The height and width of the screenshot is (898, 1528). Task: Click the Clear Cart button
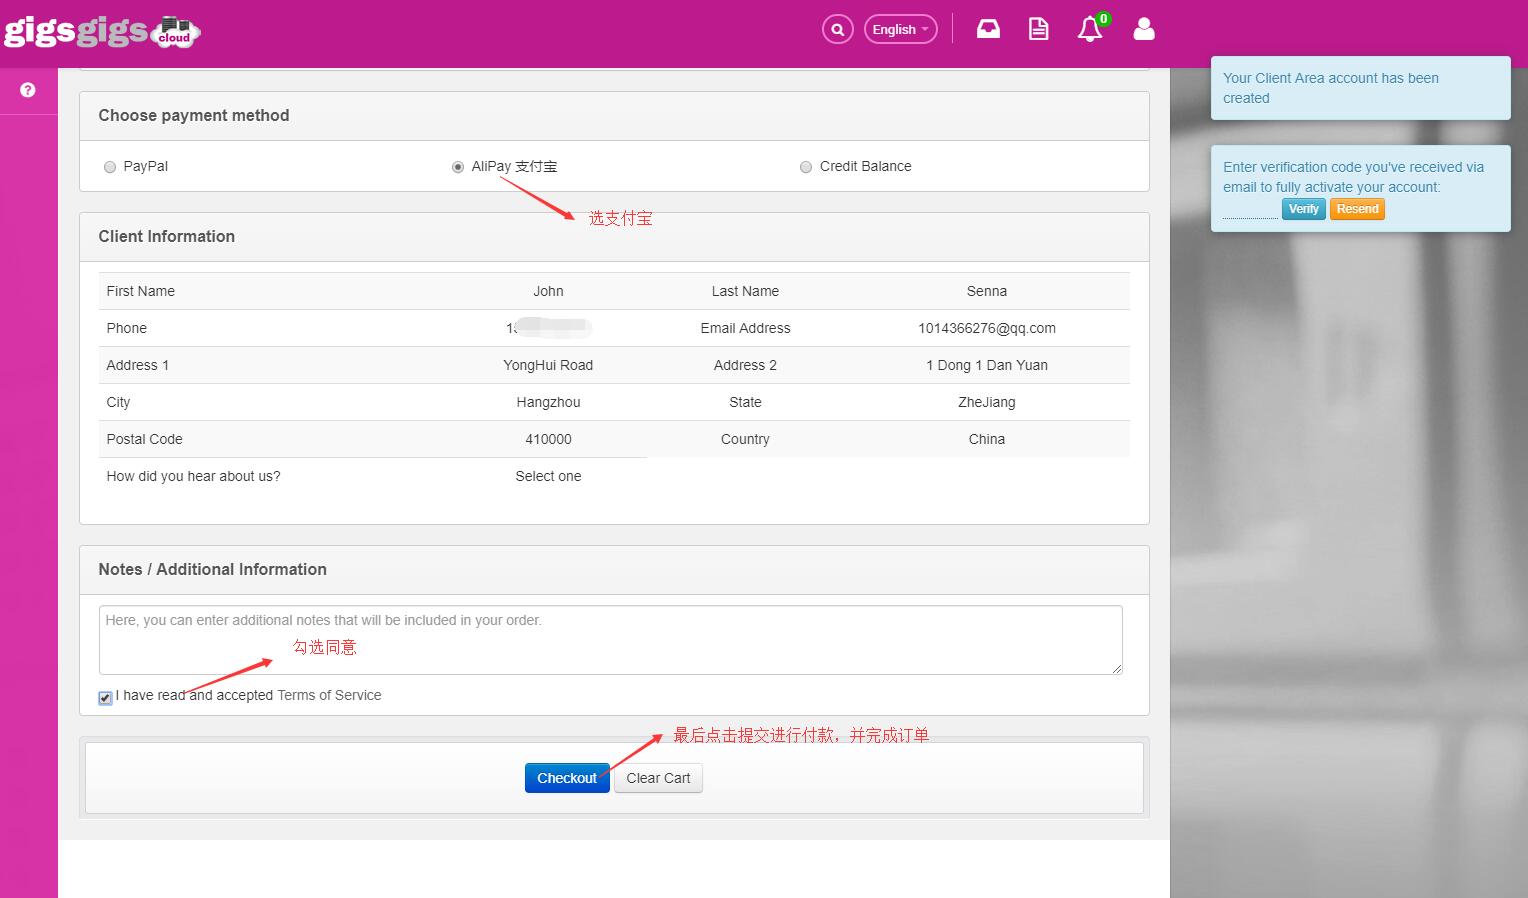click(658, 778)
